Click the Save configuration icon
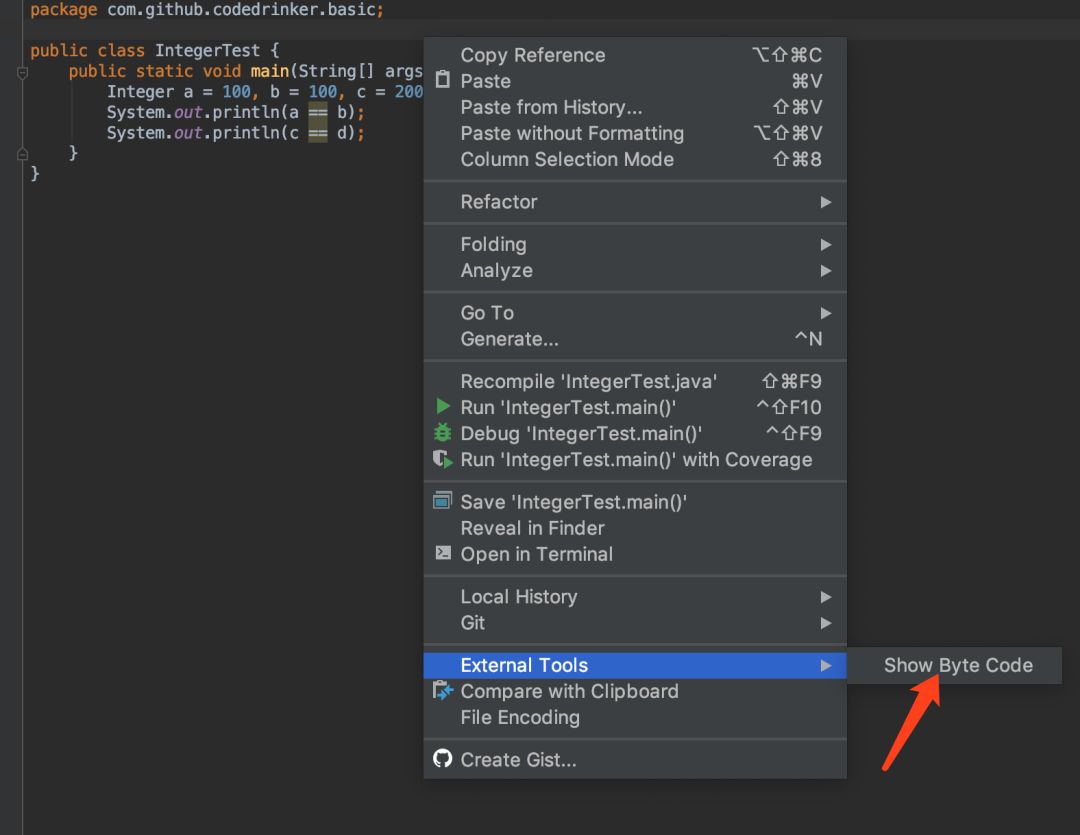This screenshot has height=835, width=1080. (443, 501)
